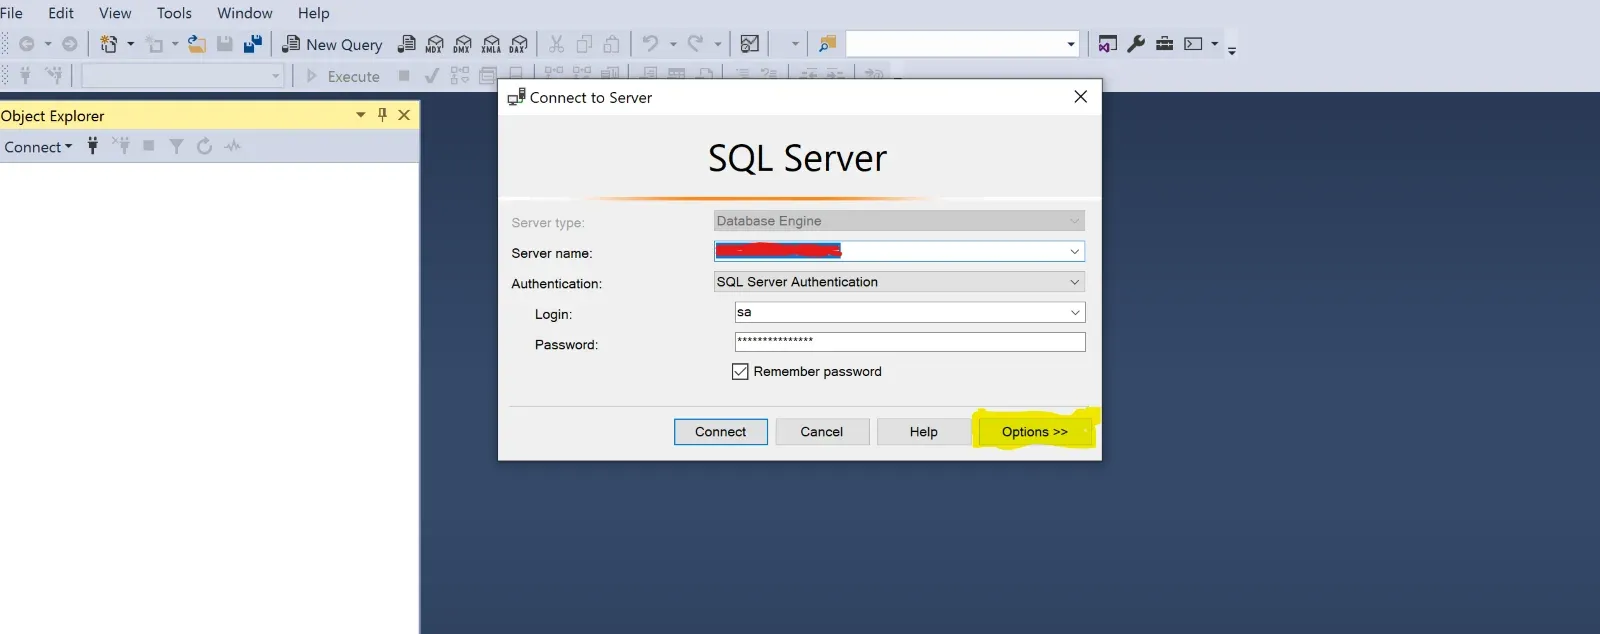This screenshot has width=1600, height=634.
Task: Click the New Query toolbar button
Action: click(333, 44)
